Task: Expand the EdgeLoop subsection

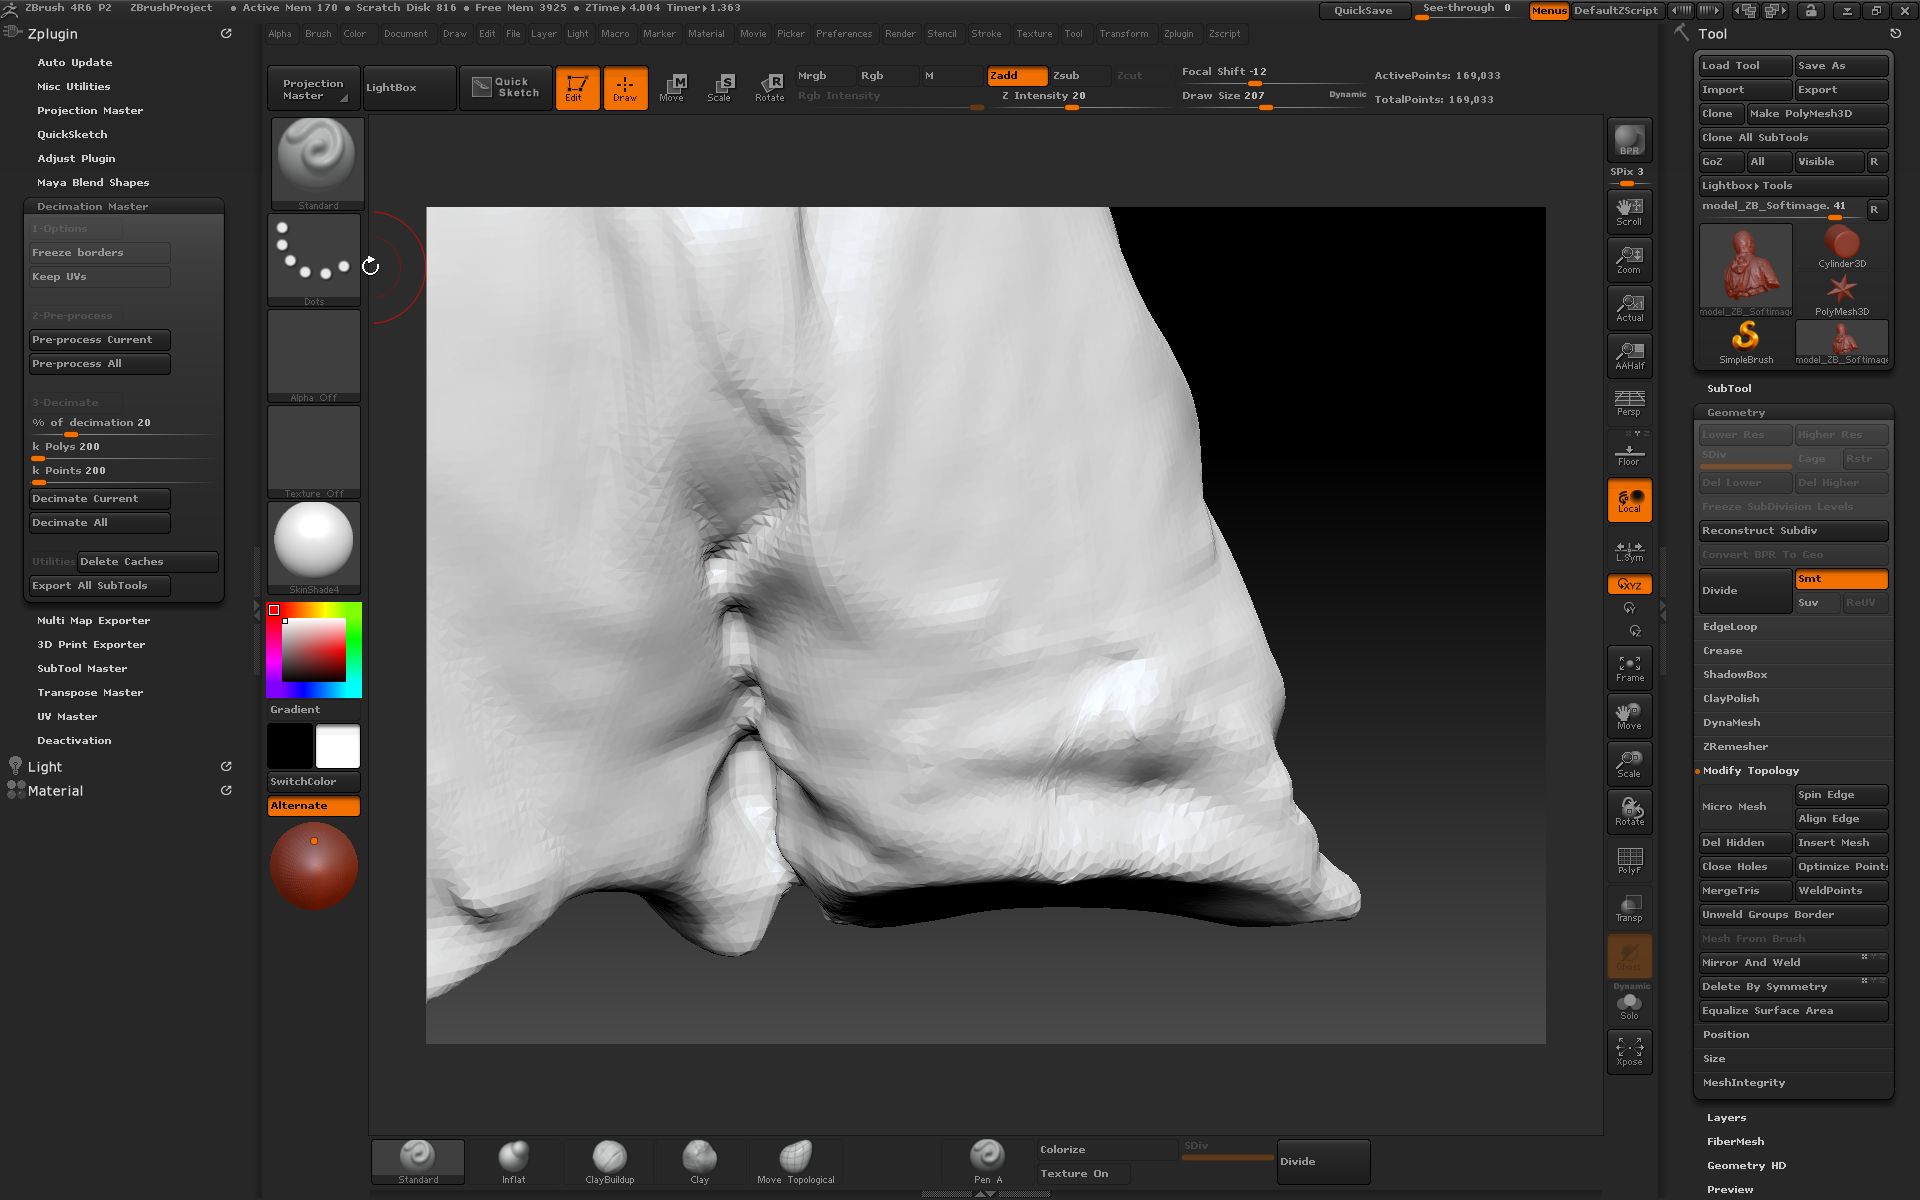Action: (x=1730, y=627)
